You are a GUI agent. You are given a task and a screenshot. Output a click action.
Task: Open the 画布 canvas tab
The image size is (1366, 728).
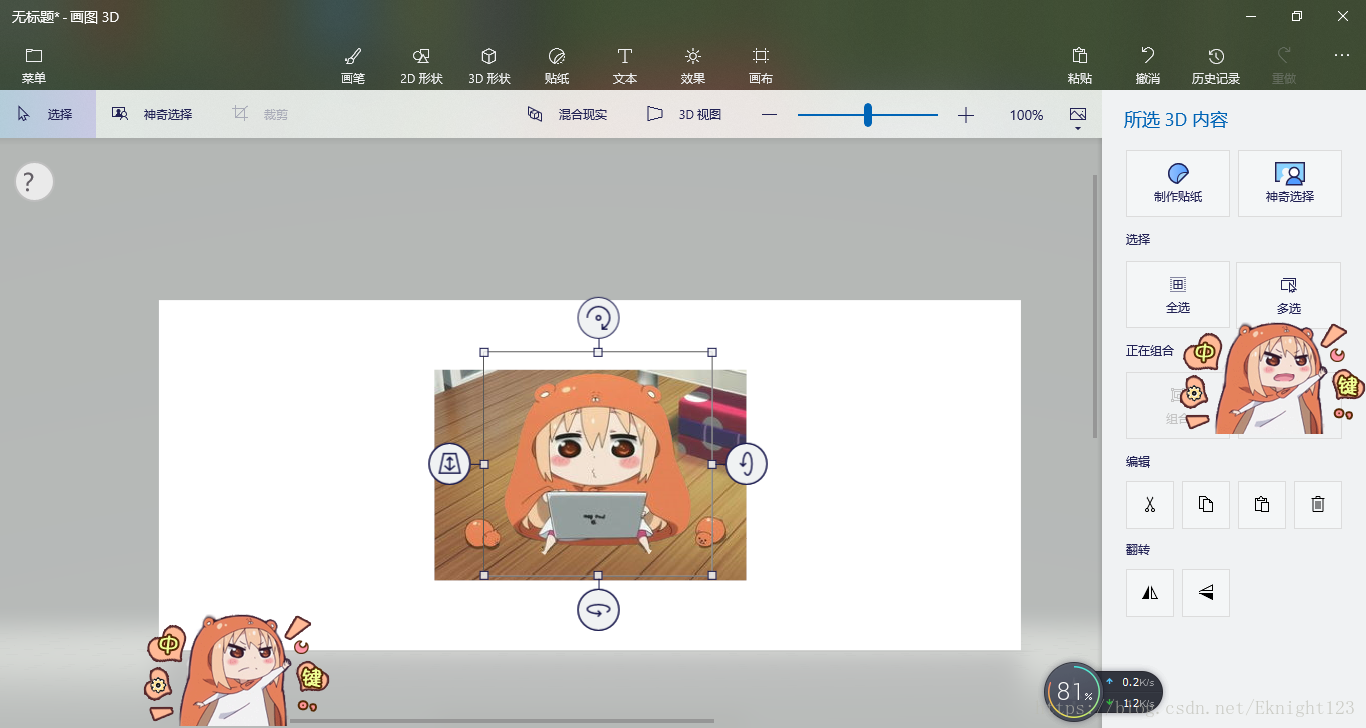pos(761,65)
